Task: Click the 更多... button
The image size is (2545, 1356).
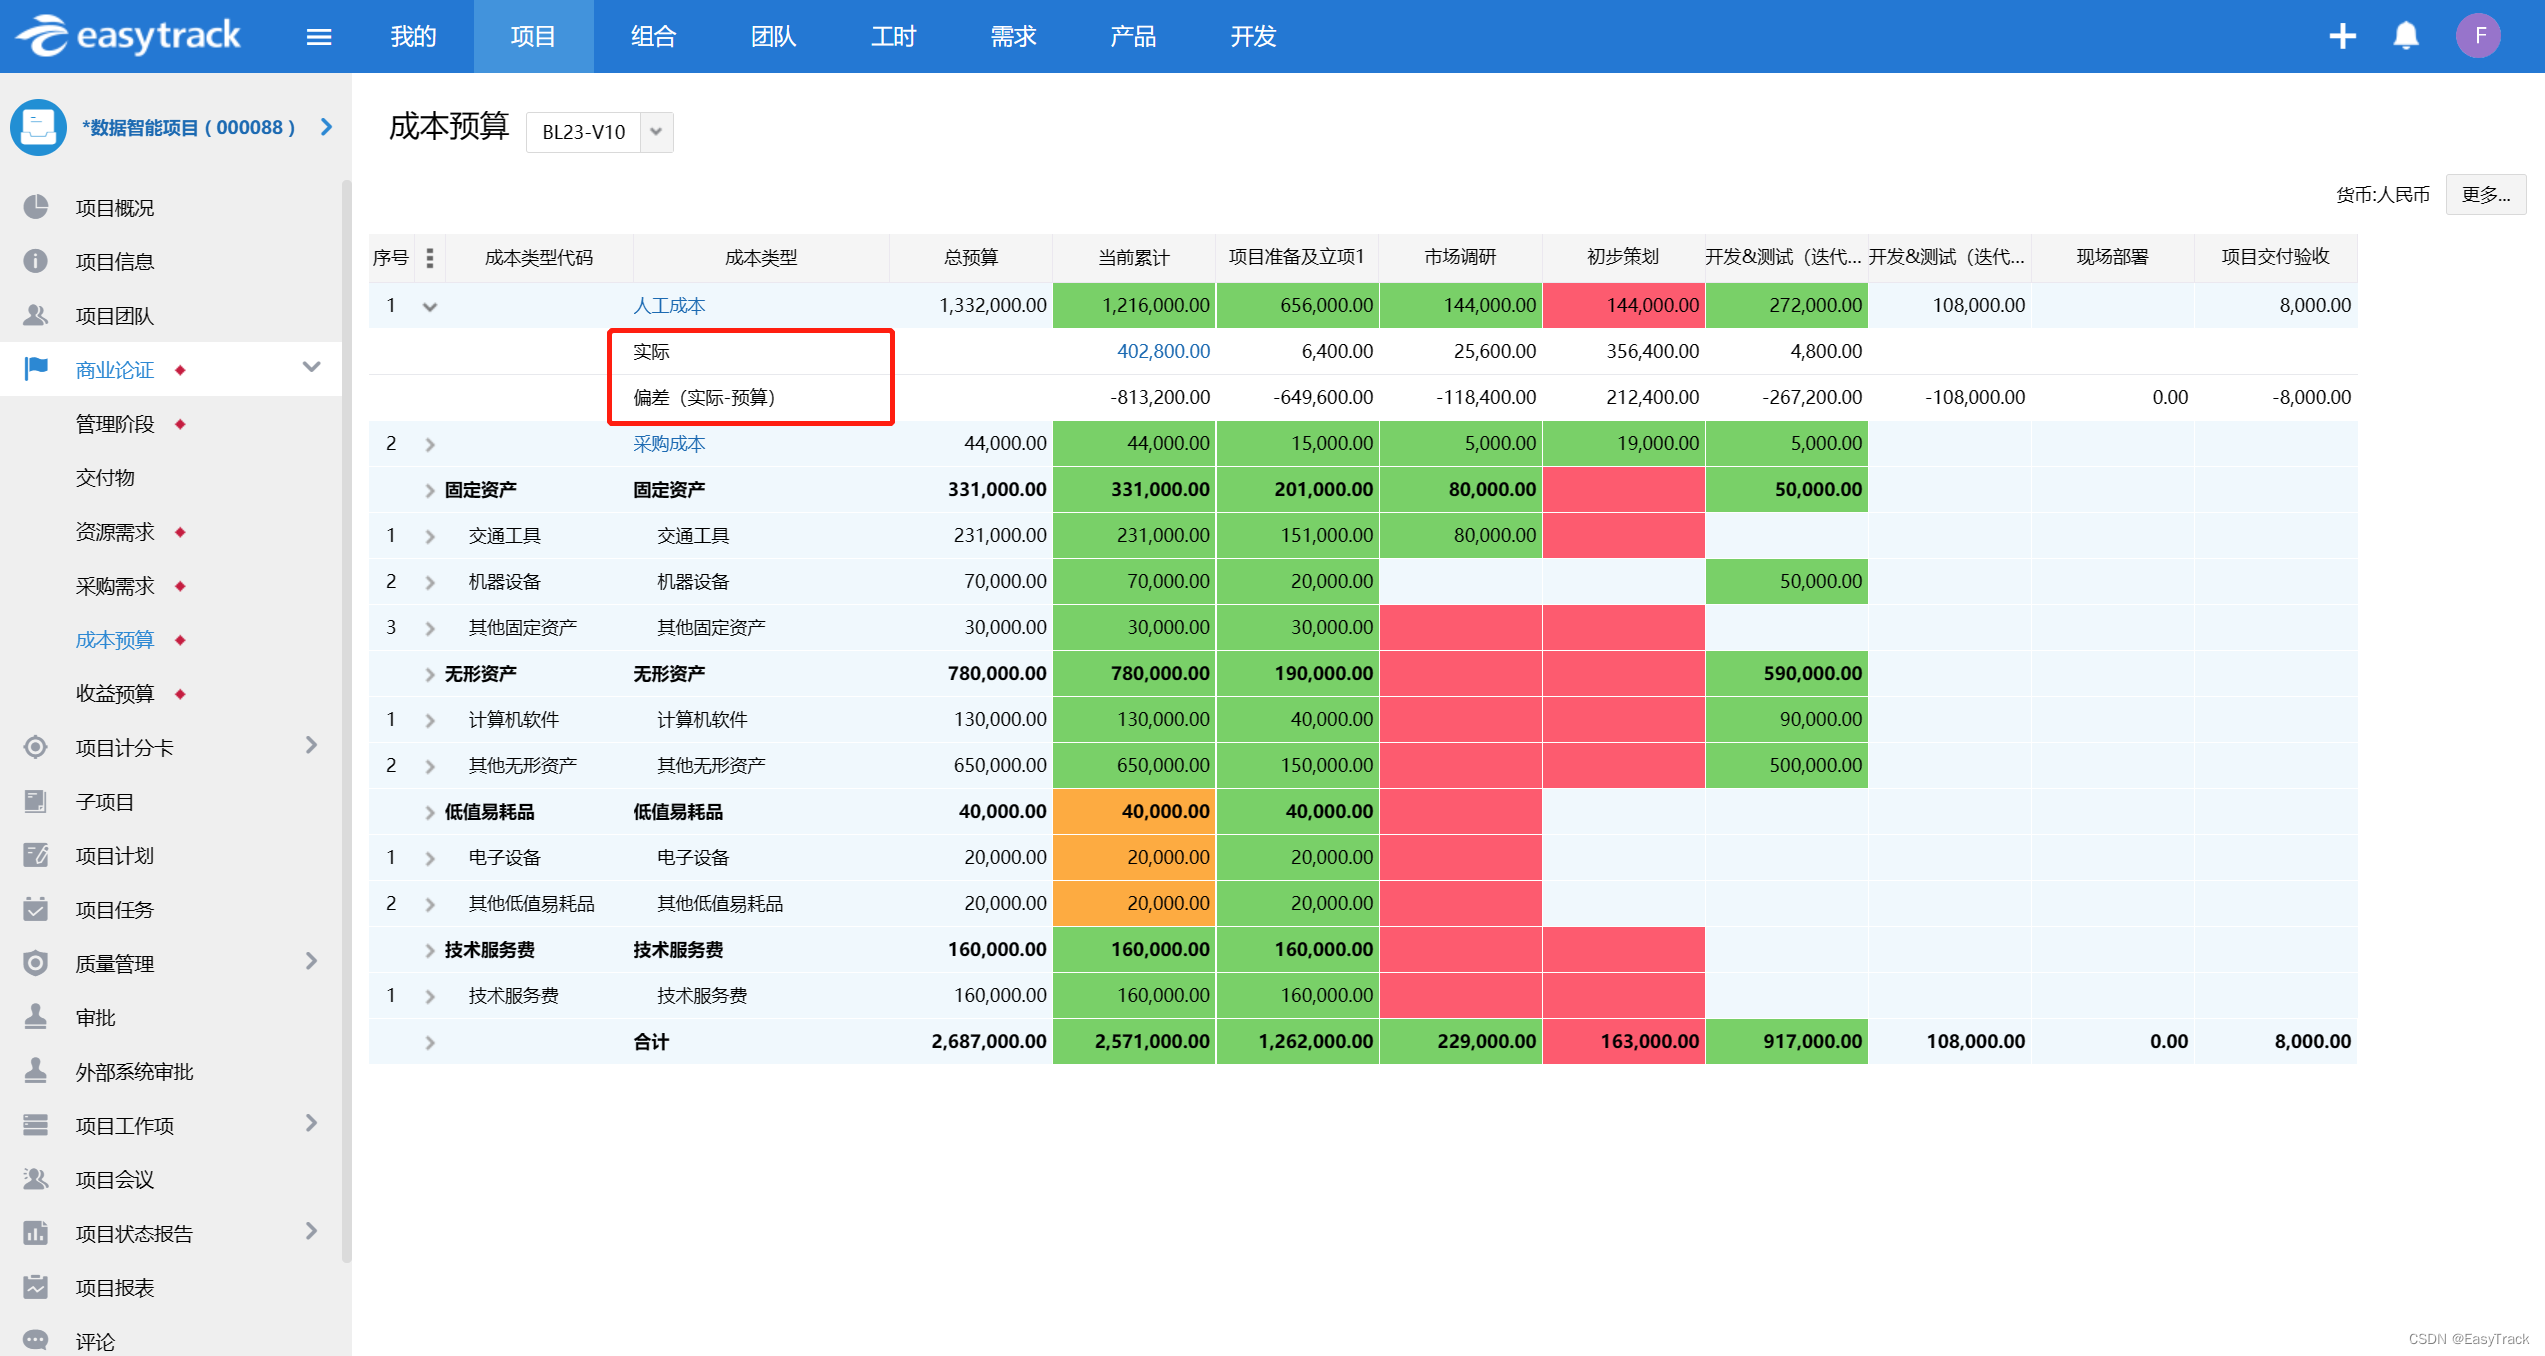Action: (x=2485, y=194)
